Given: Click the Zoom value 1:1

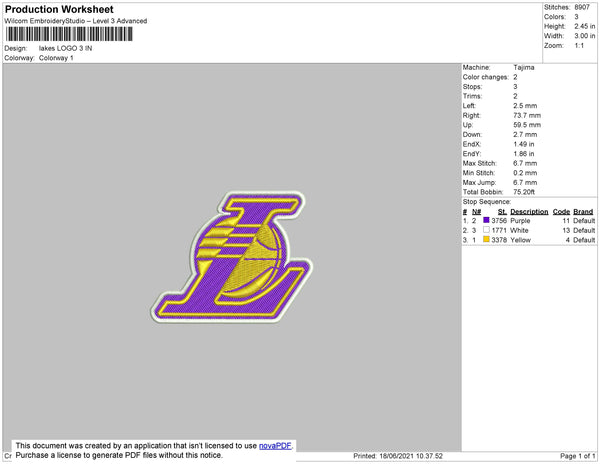Looking at the screenshot, I should [x=579, y=46].
